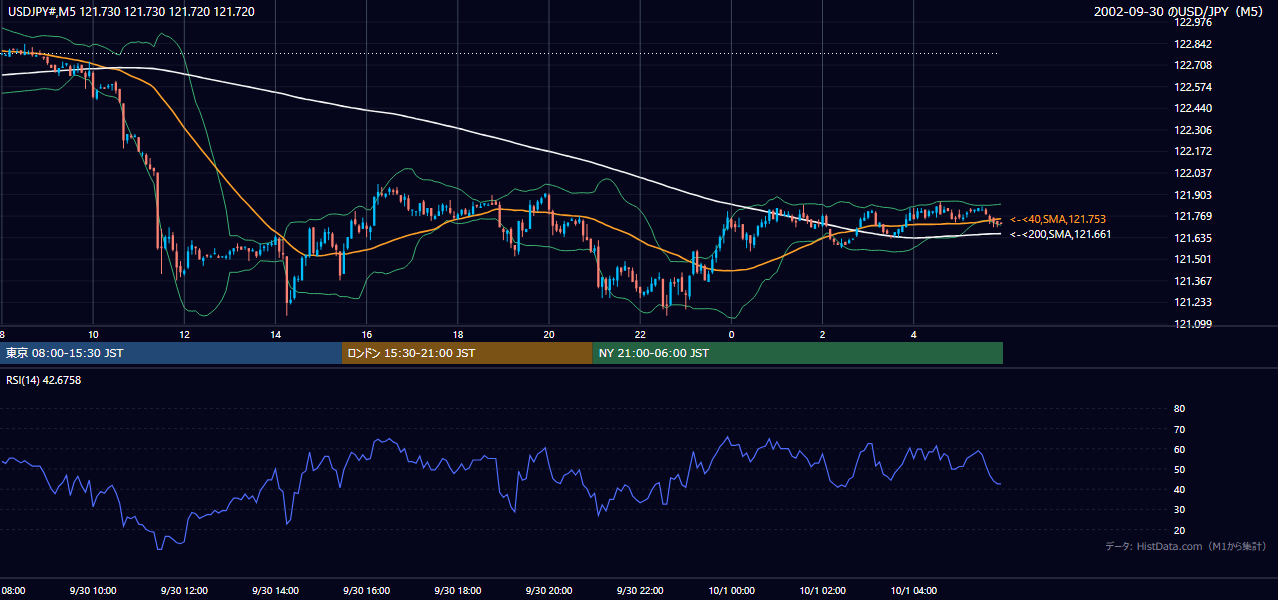Viewport: 1278px width, 600px height.
Task: Click RSI scale level 50
Action: pos(1179,469)
